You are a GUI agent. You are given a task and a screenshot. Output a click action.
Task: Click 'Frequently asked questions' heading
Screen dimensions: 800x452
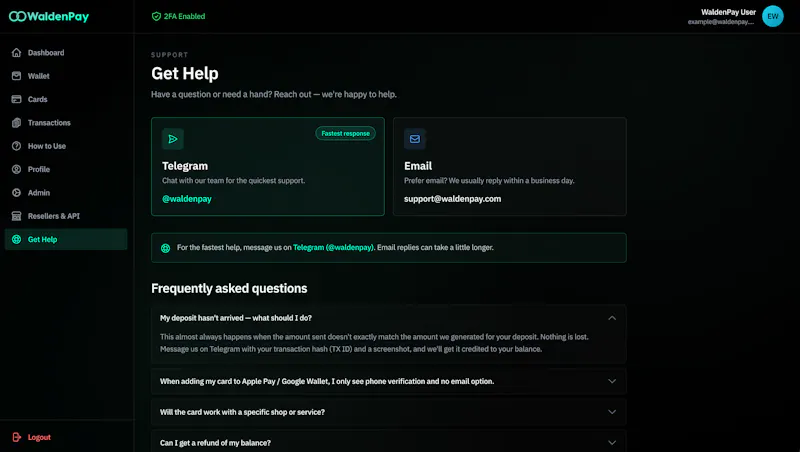coord(229,288)
